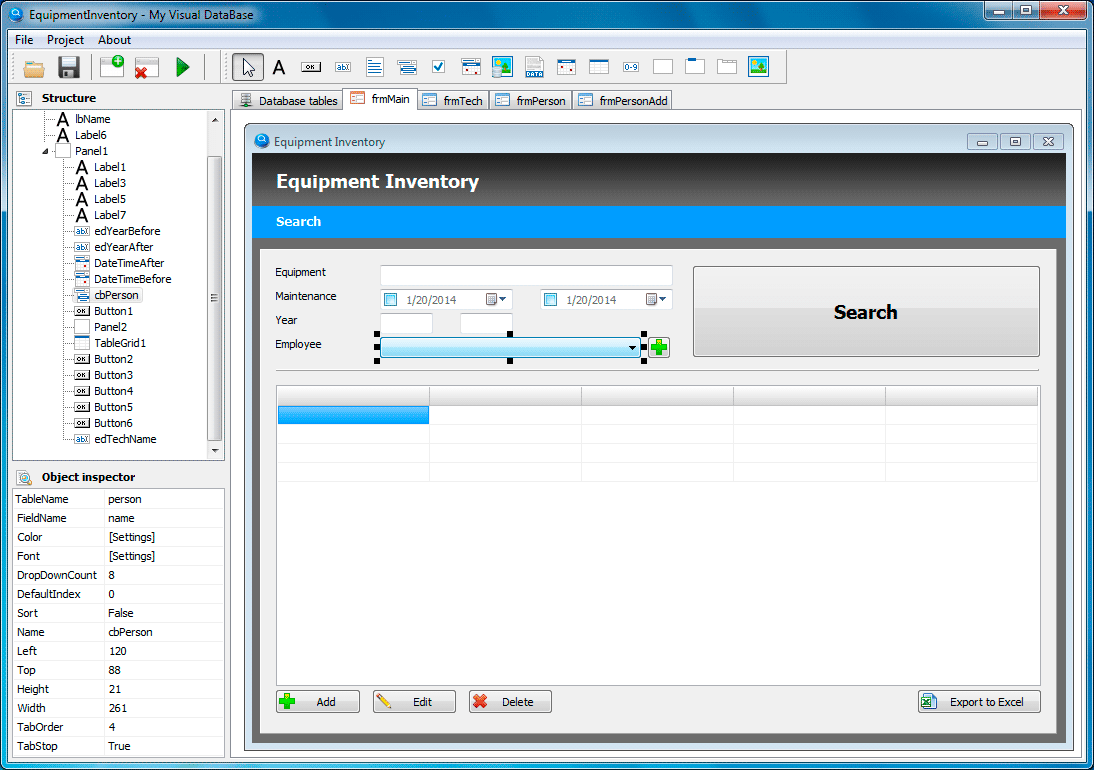
Task: Select TableGrid1 in the Structure tree
Action: [120, 343]
